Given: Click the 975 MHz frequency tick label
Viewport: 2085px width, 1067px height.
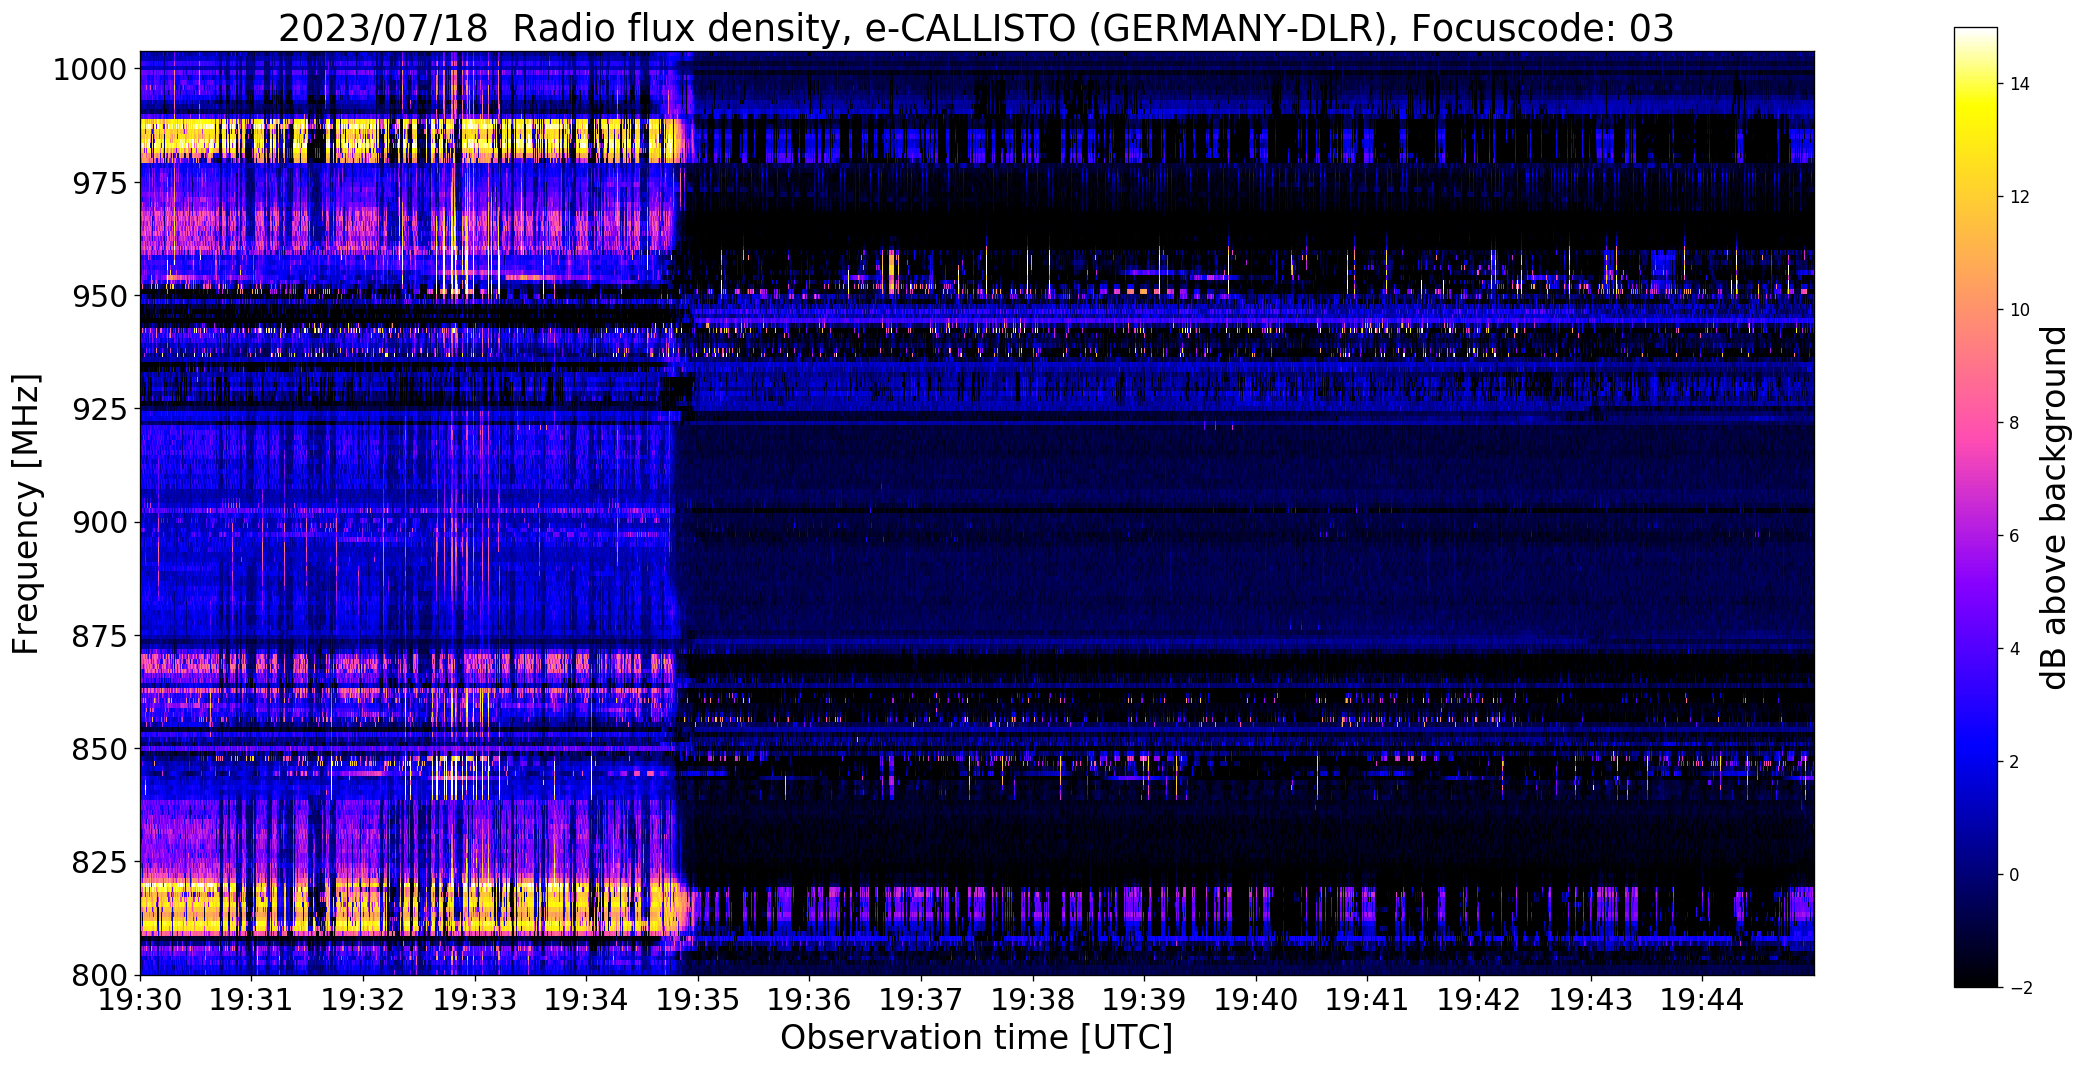Looking at the screenshot, I should pyautogui.click(x=99, y=183).
